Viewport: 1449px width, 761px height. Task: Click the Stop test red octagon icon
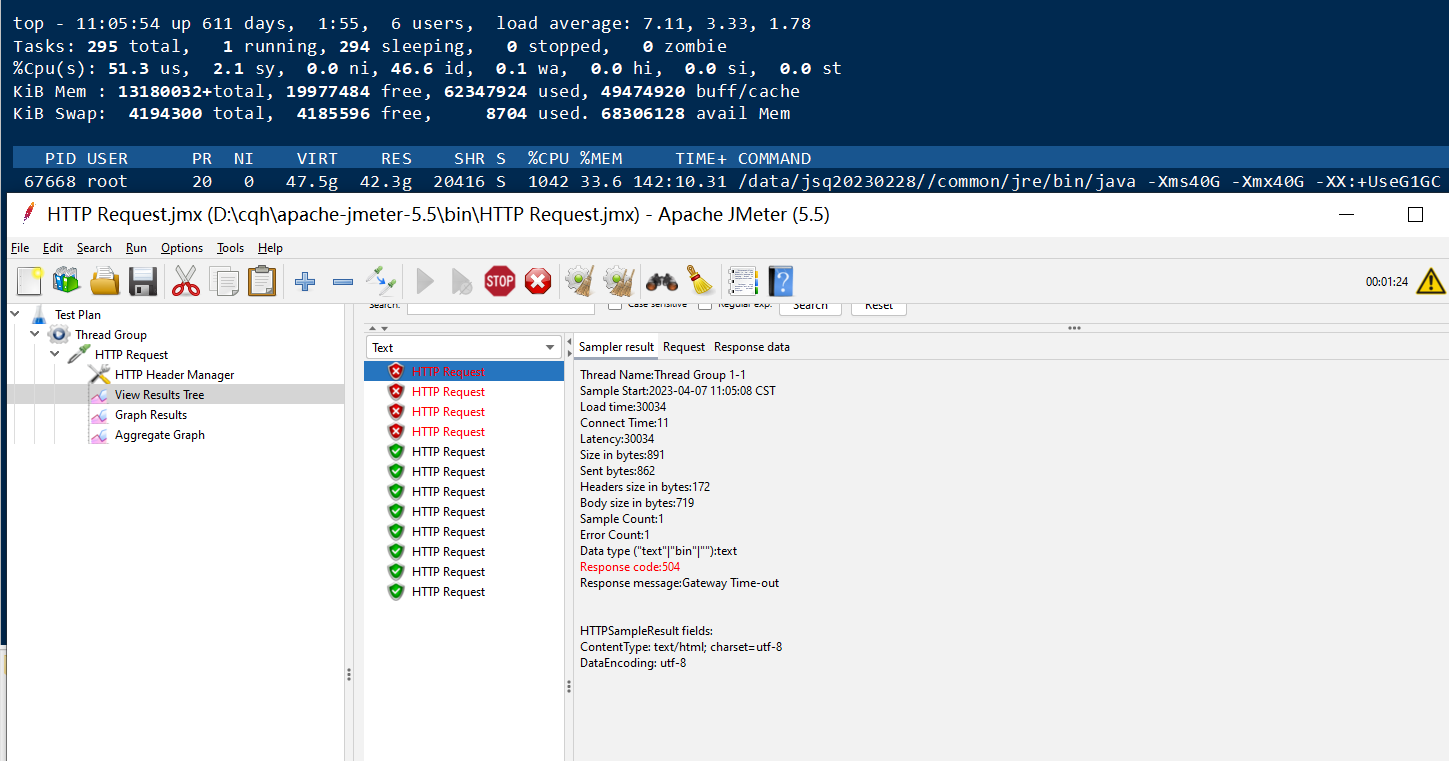click(x=499, y=281)
